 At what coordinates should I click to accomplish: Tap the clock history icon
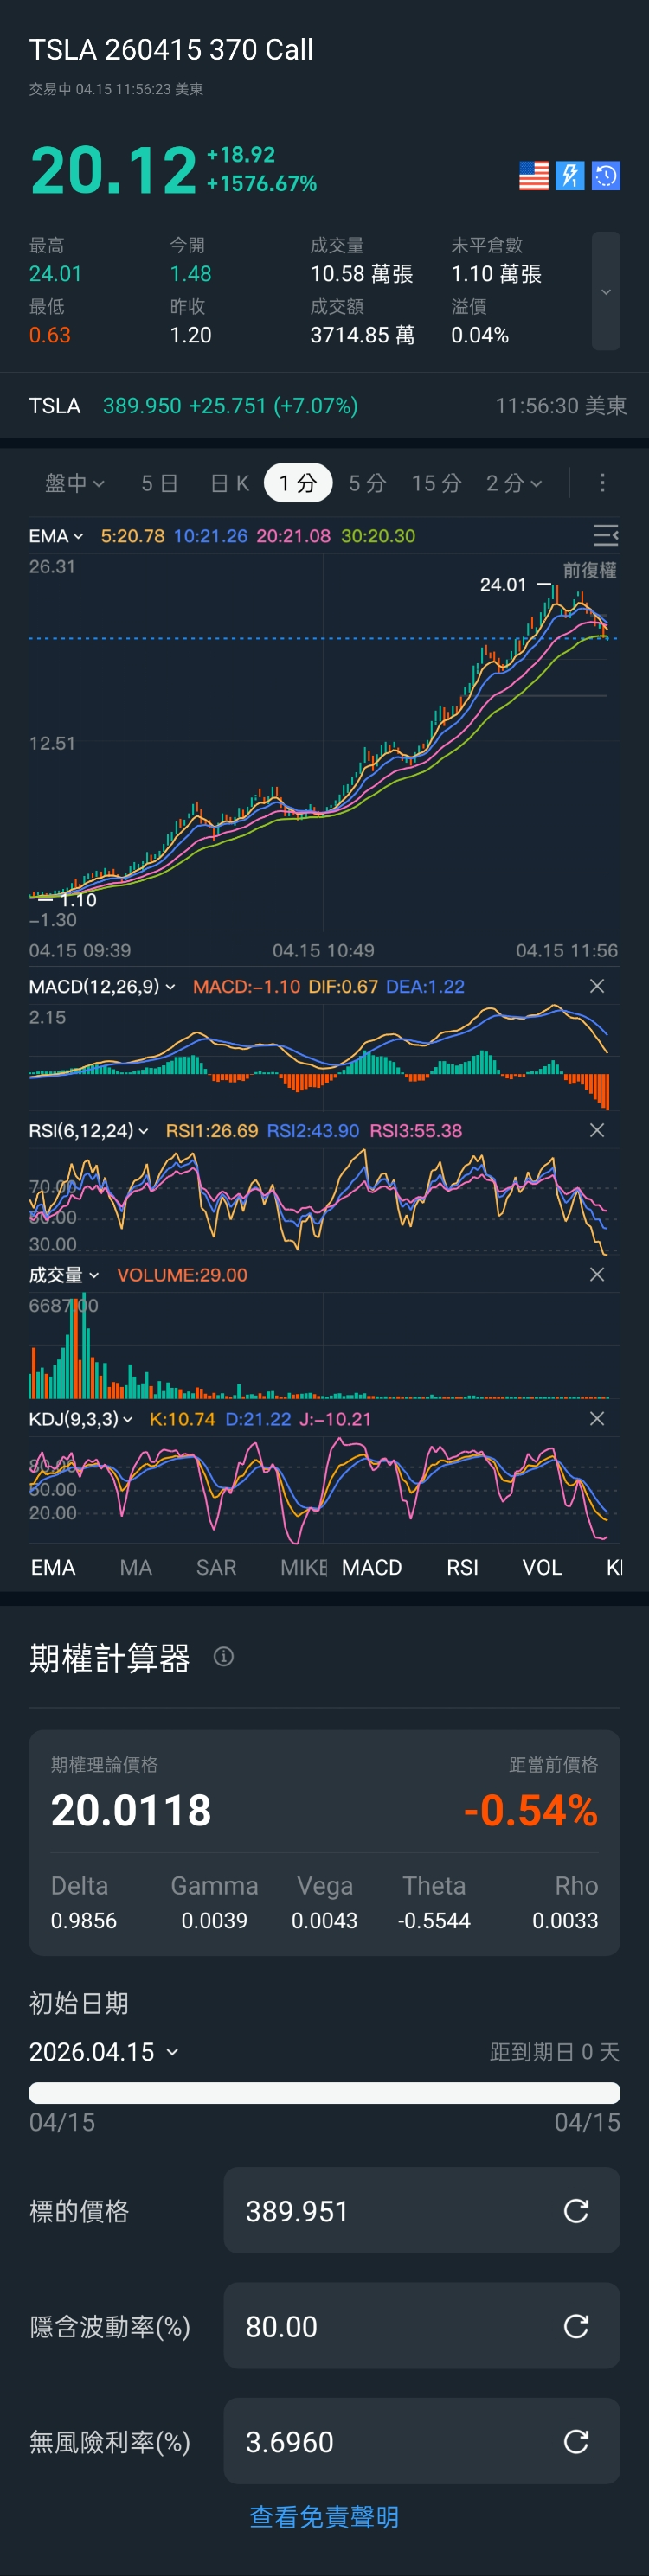click(606, 176)
